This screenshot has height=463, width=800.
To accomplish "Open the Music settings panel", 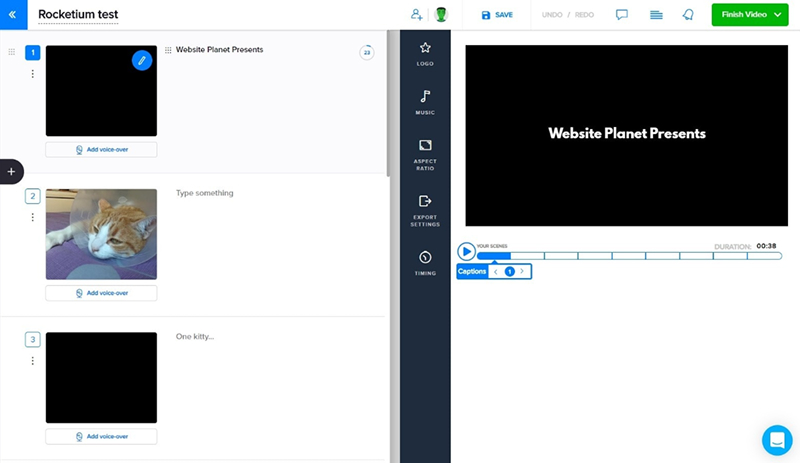I will click(425, 102).
